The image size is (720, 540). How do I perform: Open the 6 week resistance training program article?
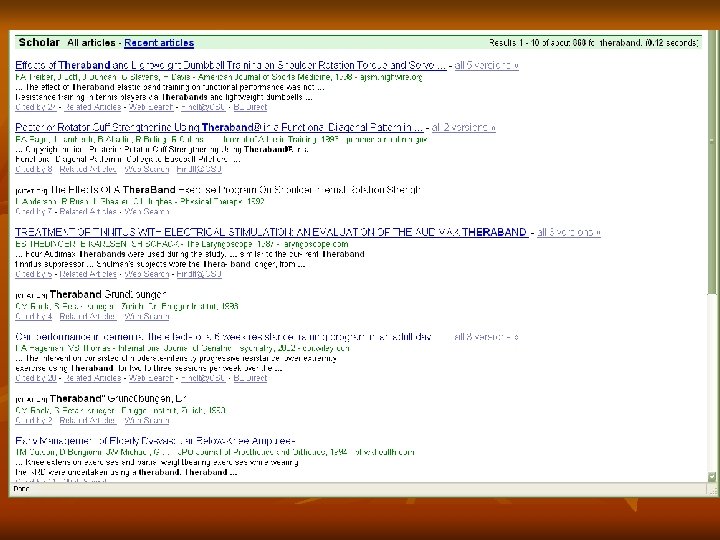coord(224,337)
